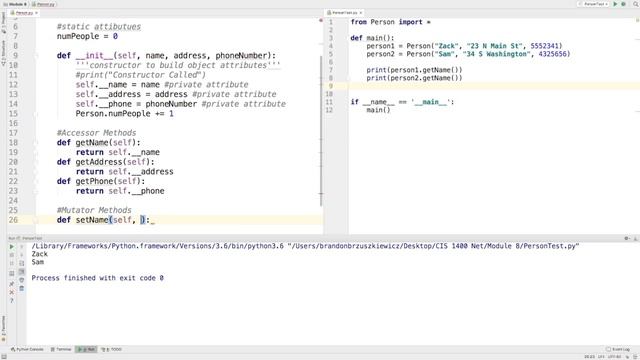Click 'numPeople = 0' on line 7
640x360 pixels.
click(x=87, y=36)
